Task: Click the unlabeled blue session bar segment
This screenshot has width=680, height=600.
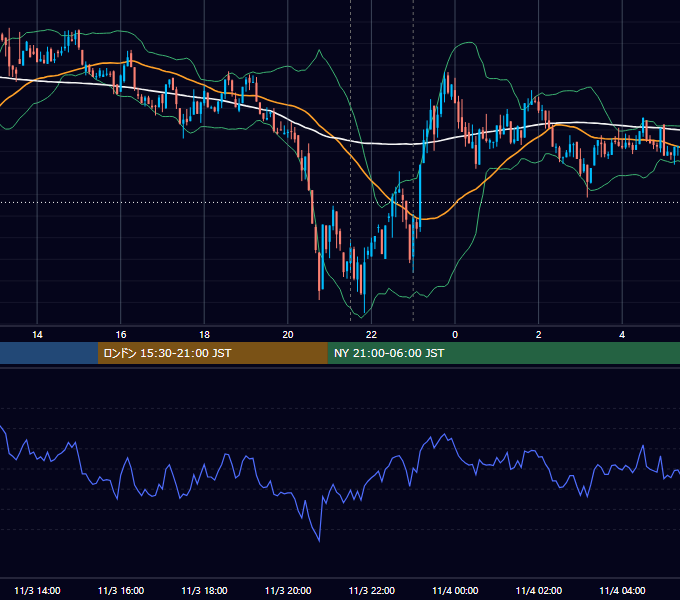Action: [x=49, y=353]
